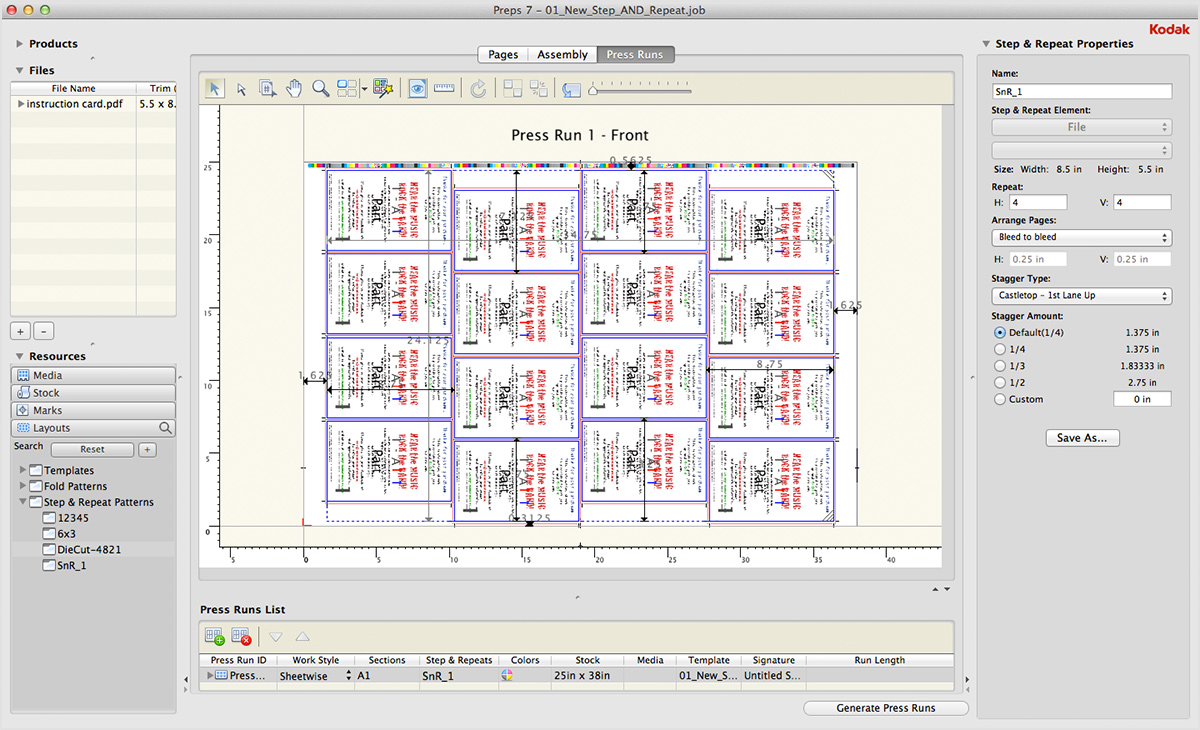Click the ruler measure tool icon
Image resolution: width=1200 pixels, height=730 pixels.
445,89
